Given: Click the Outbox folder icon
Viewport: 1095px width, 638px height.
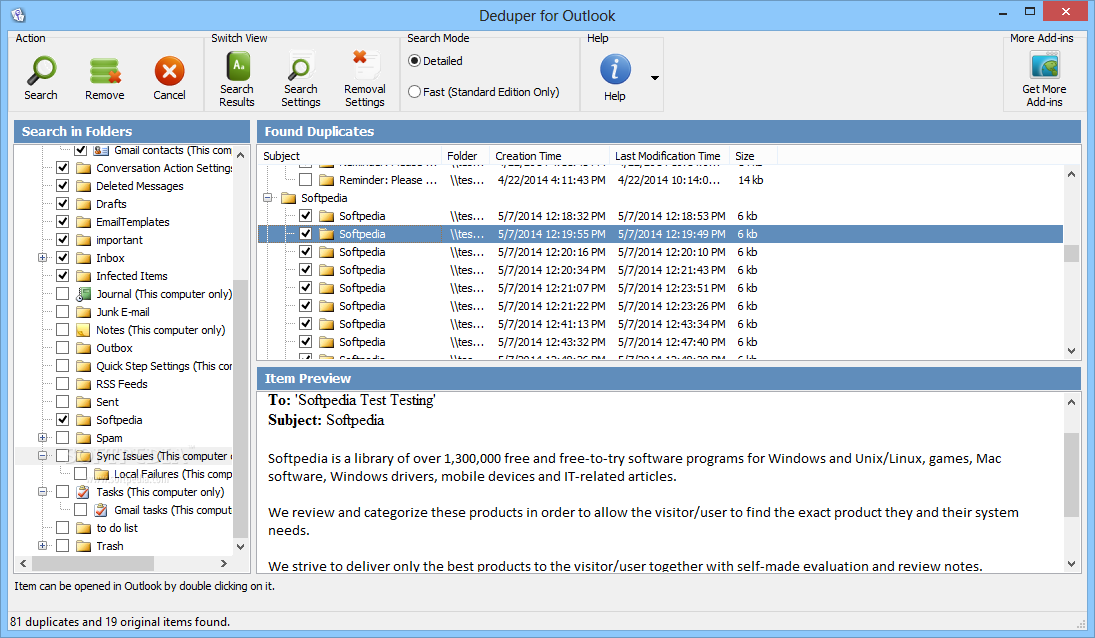Looking at the screenshot, I should click(84, 348).
